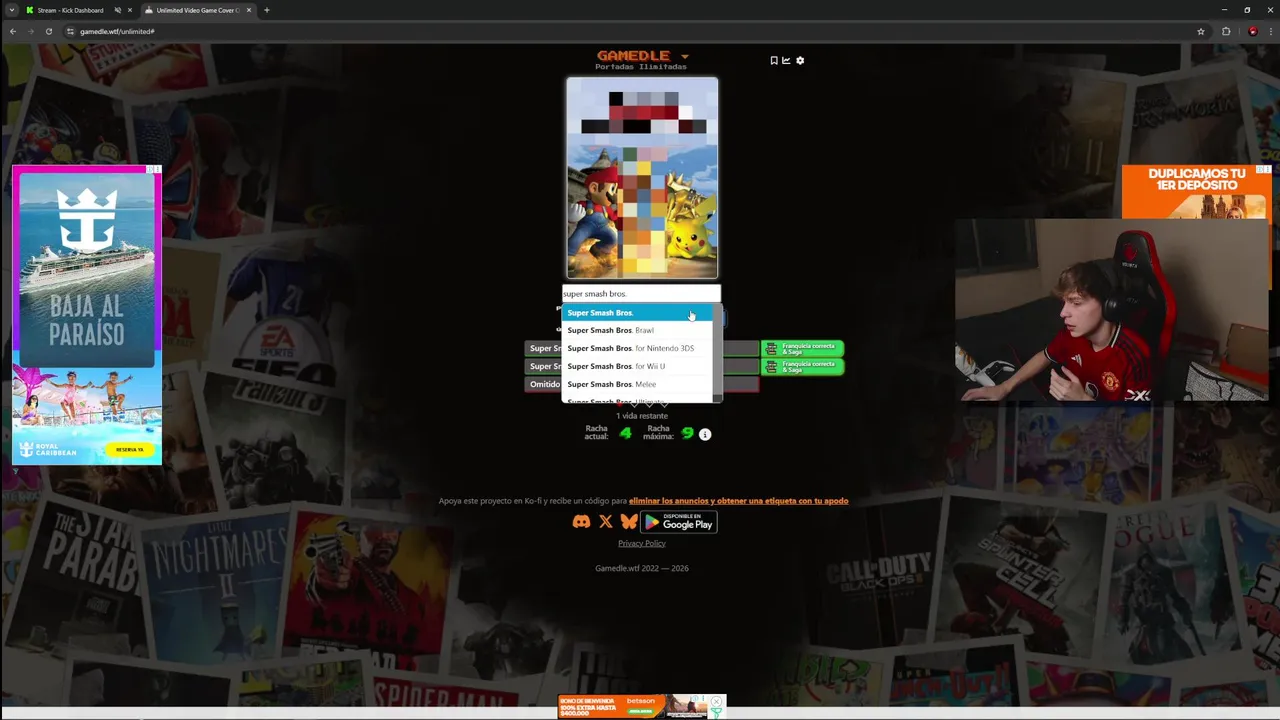The width and height of the screenshot is (1280, 720).
Task: Open the Privacy Policy link
Action: 642,543
